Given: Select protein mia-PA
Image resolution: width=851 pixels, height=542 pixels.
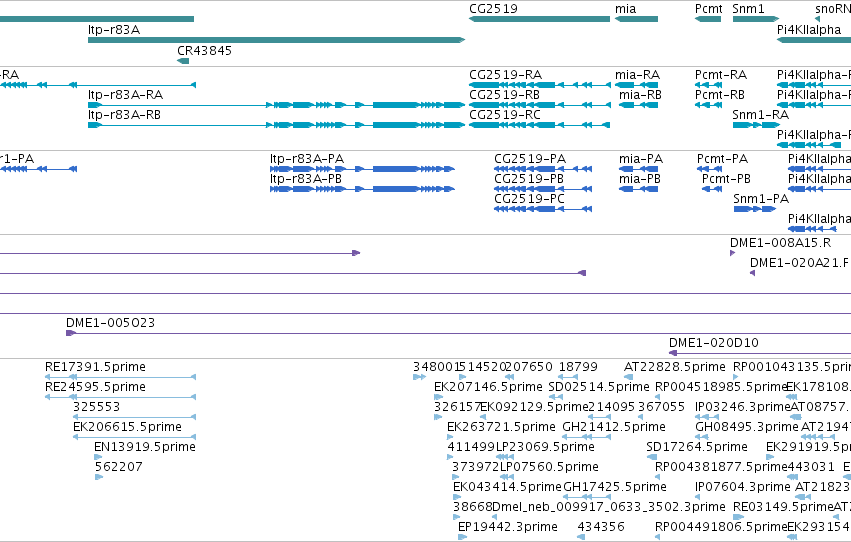Looking at the screenshot, I should click(x=638, y=169).
